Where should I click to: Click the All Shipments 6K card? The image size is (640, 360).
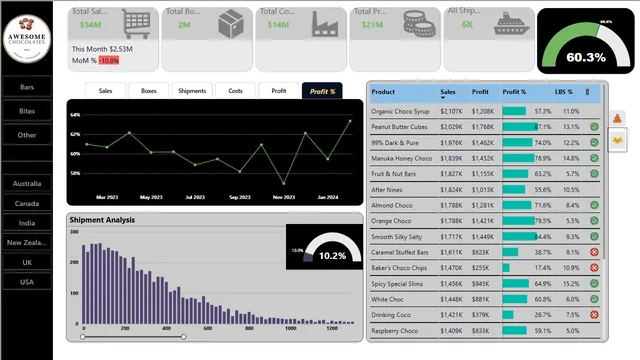point(489,39)
